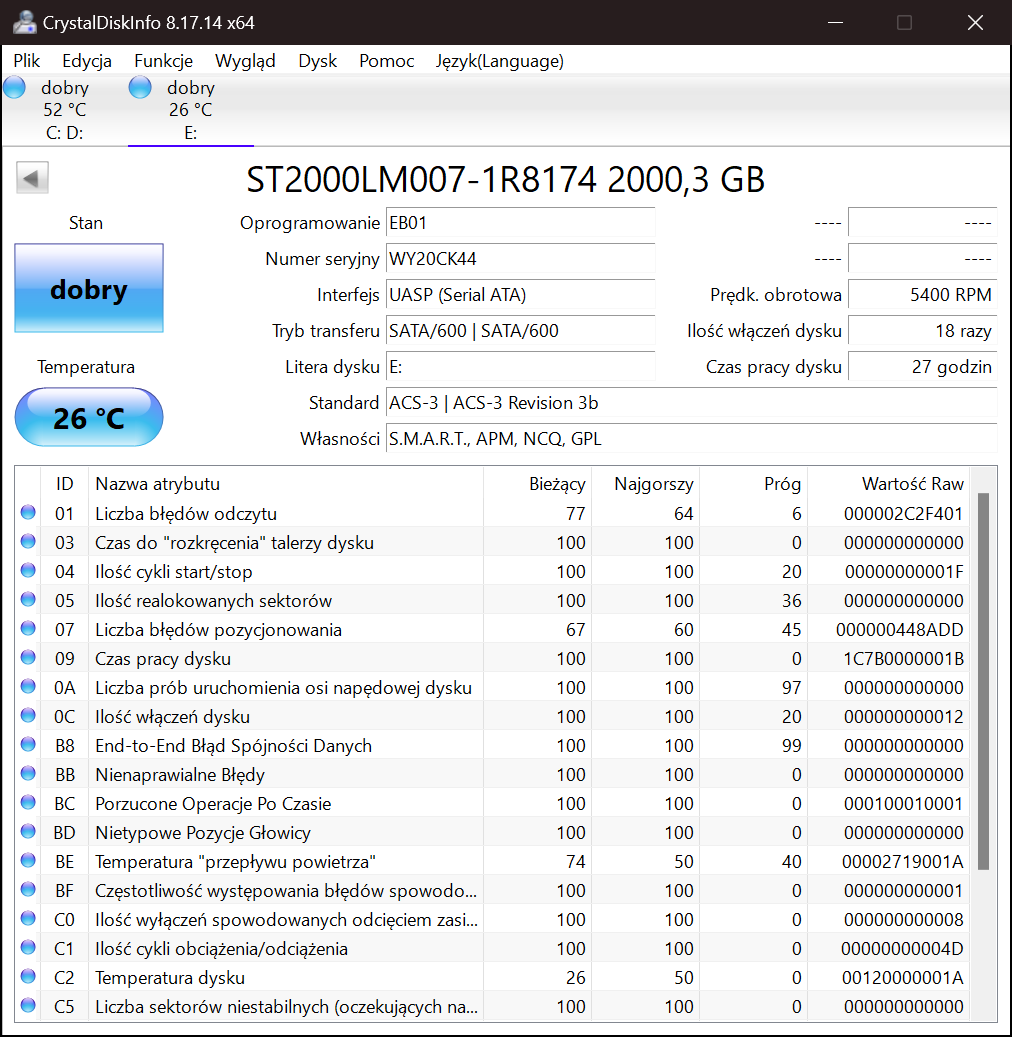This screenshot has height=1037, width=1012.
Task: Open the Język(Language) menu
Action: pyautogui.click(x=499, y=61)
